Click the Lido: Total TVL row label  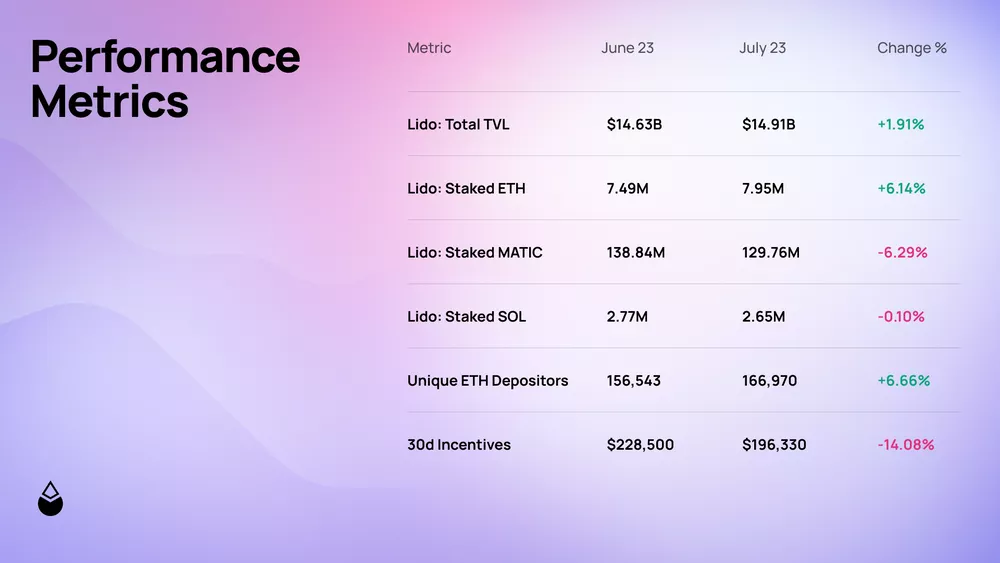460,125
